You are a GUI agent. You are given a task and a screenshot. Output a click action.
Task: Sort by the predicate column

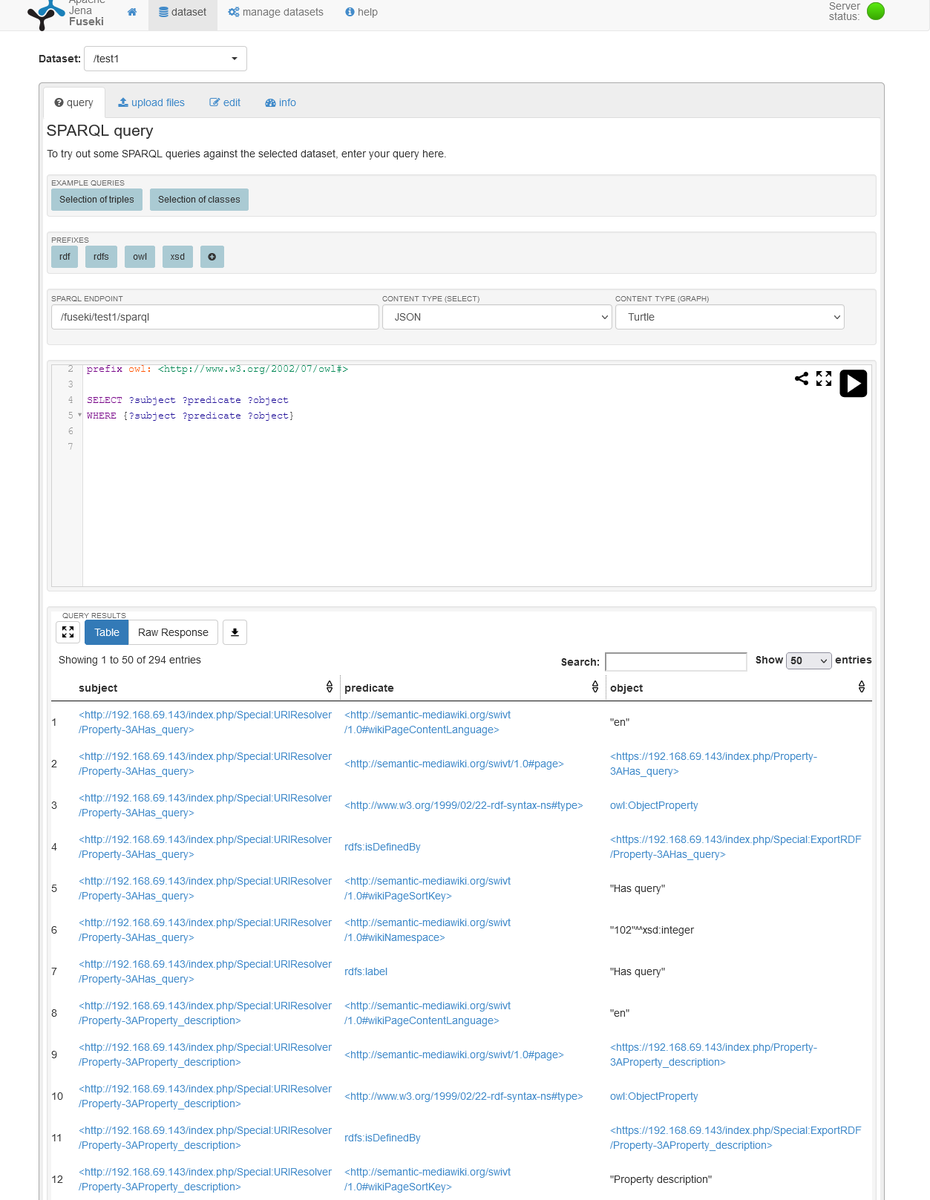[472, 688]
